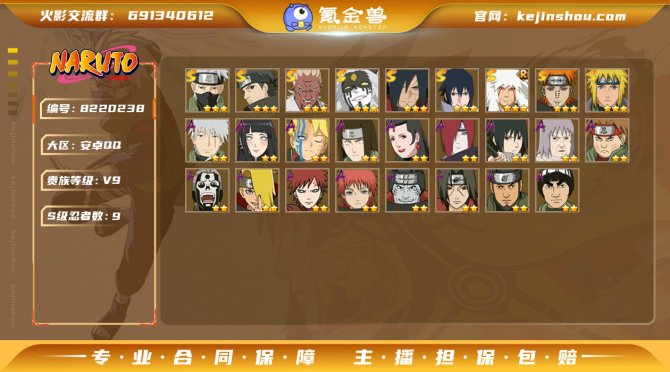Image resolution: width=670 pixels, height=372 pixels.
Task: Select the red-haired Nagato A-rank portrait
Action: [x=457, y=141]
